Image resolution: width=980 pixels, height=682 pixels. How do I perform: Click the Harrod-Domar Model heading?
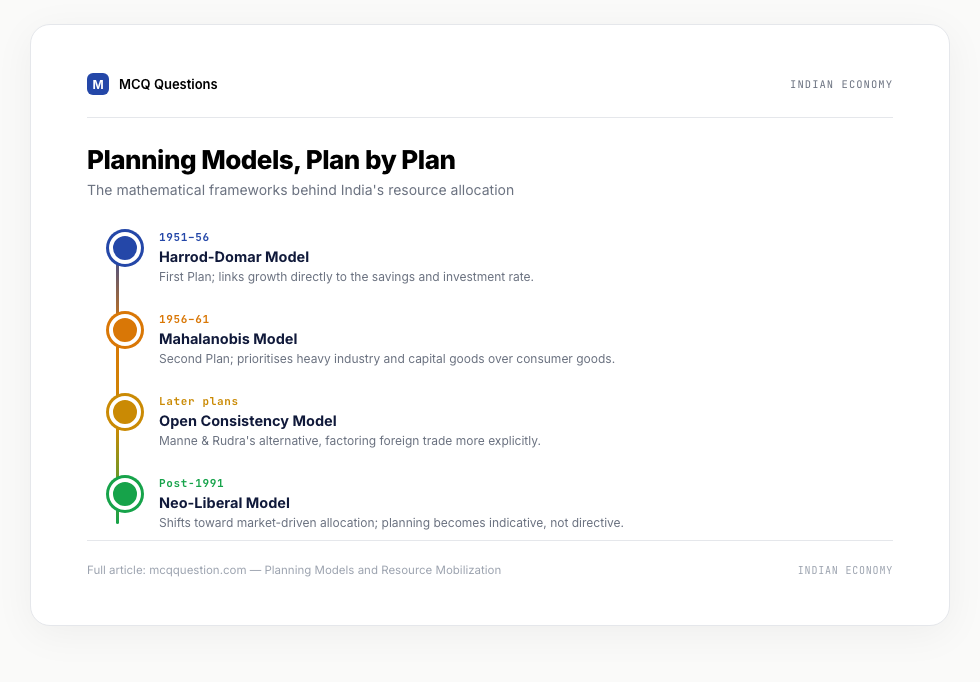(234, 257)
